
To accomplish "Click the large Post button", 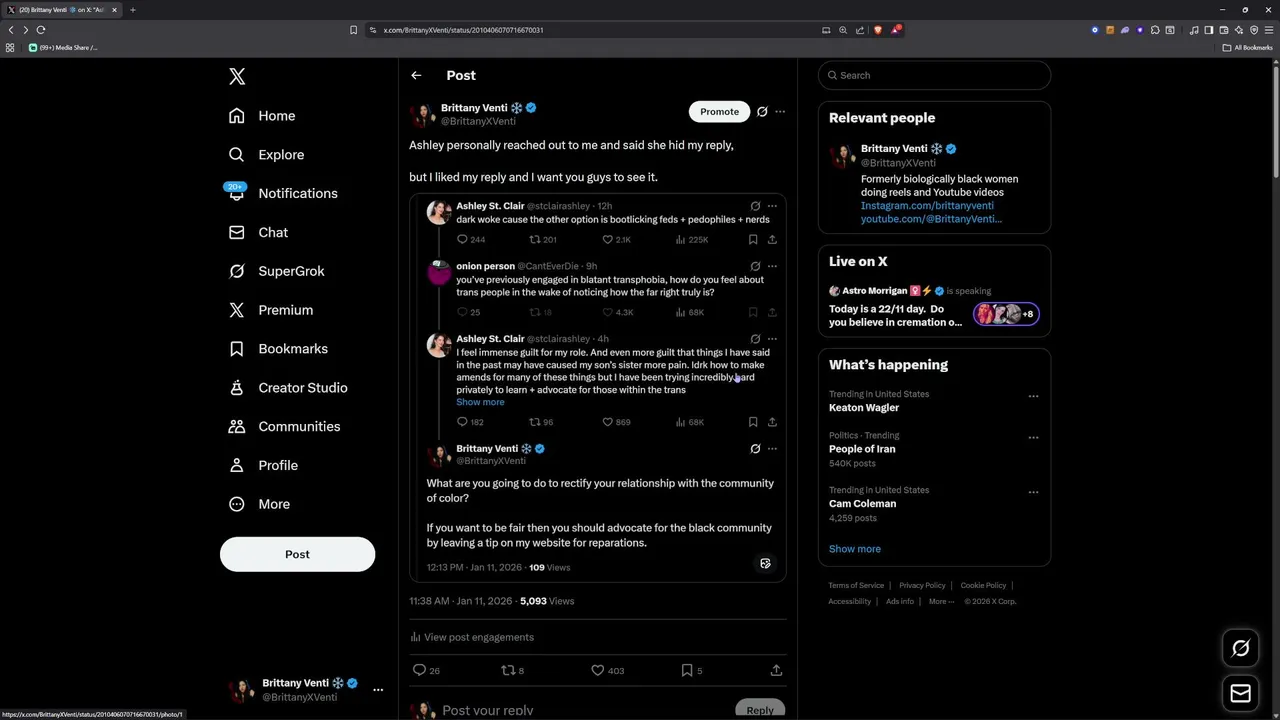I will (x=297, y=554).
